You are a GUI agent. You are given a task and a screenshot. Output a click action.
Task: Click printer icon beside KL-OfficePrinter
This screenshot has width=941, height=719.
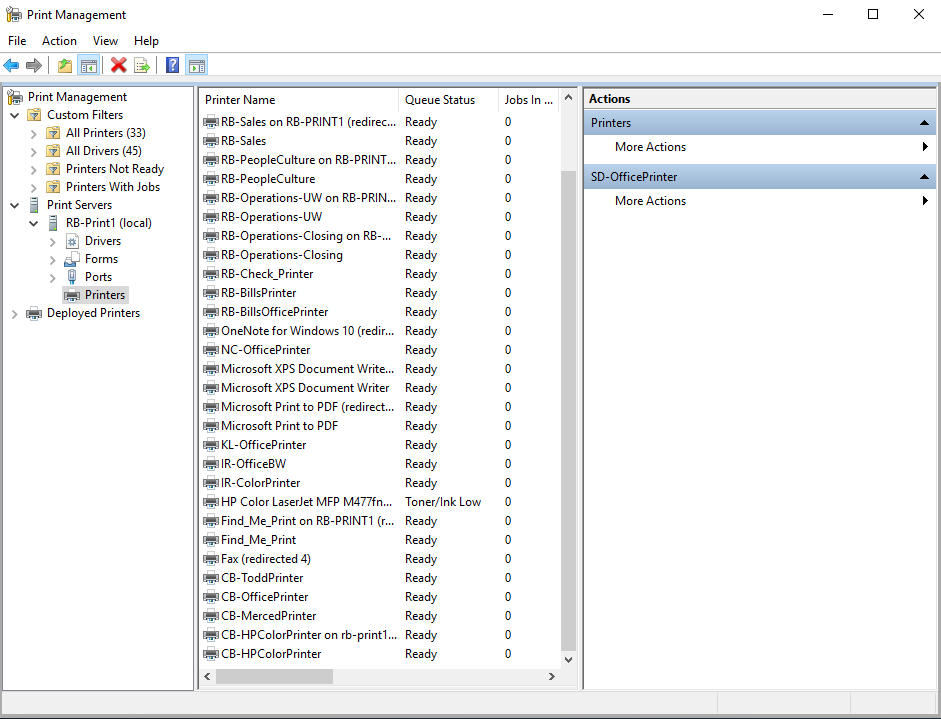pyautogui.click(x=211, y=445)
